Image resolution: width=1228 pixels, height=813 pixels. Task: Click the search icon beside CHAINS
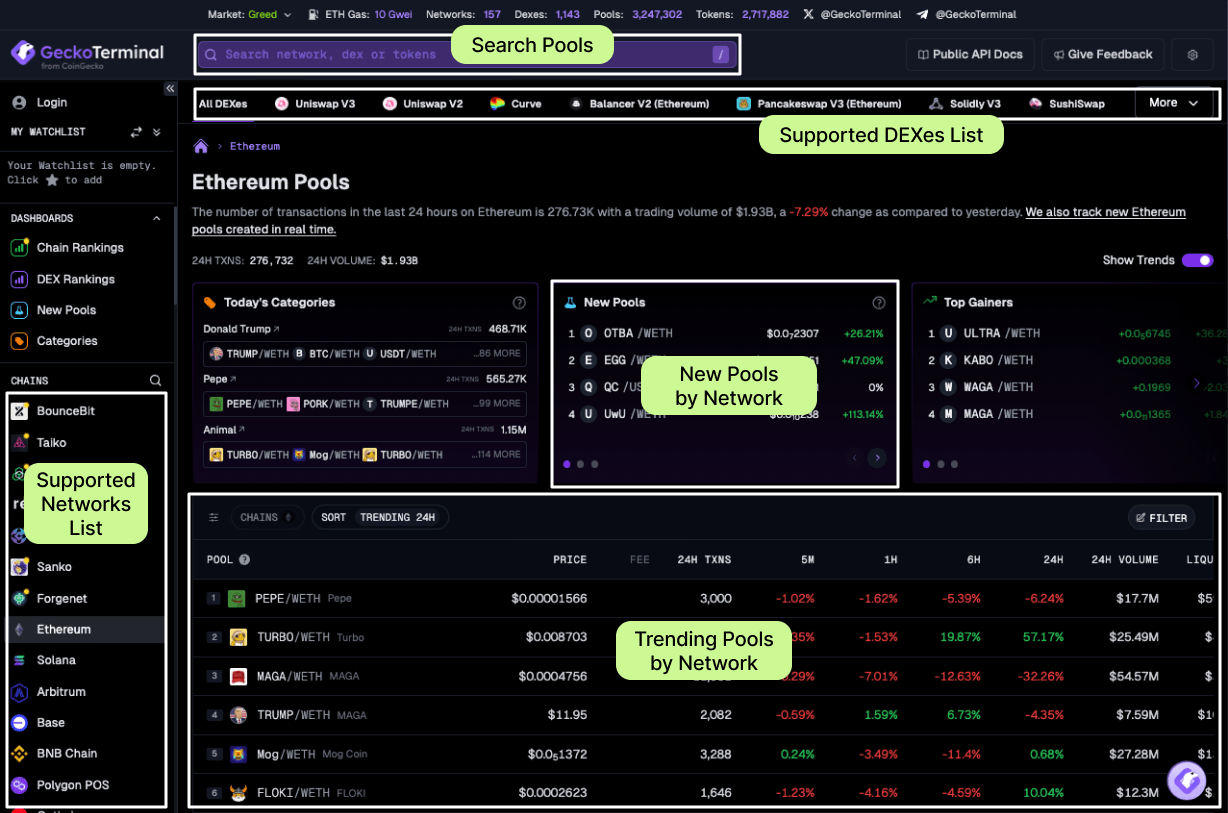[155, 381]
